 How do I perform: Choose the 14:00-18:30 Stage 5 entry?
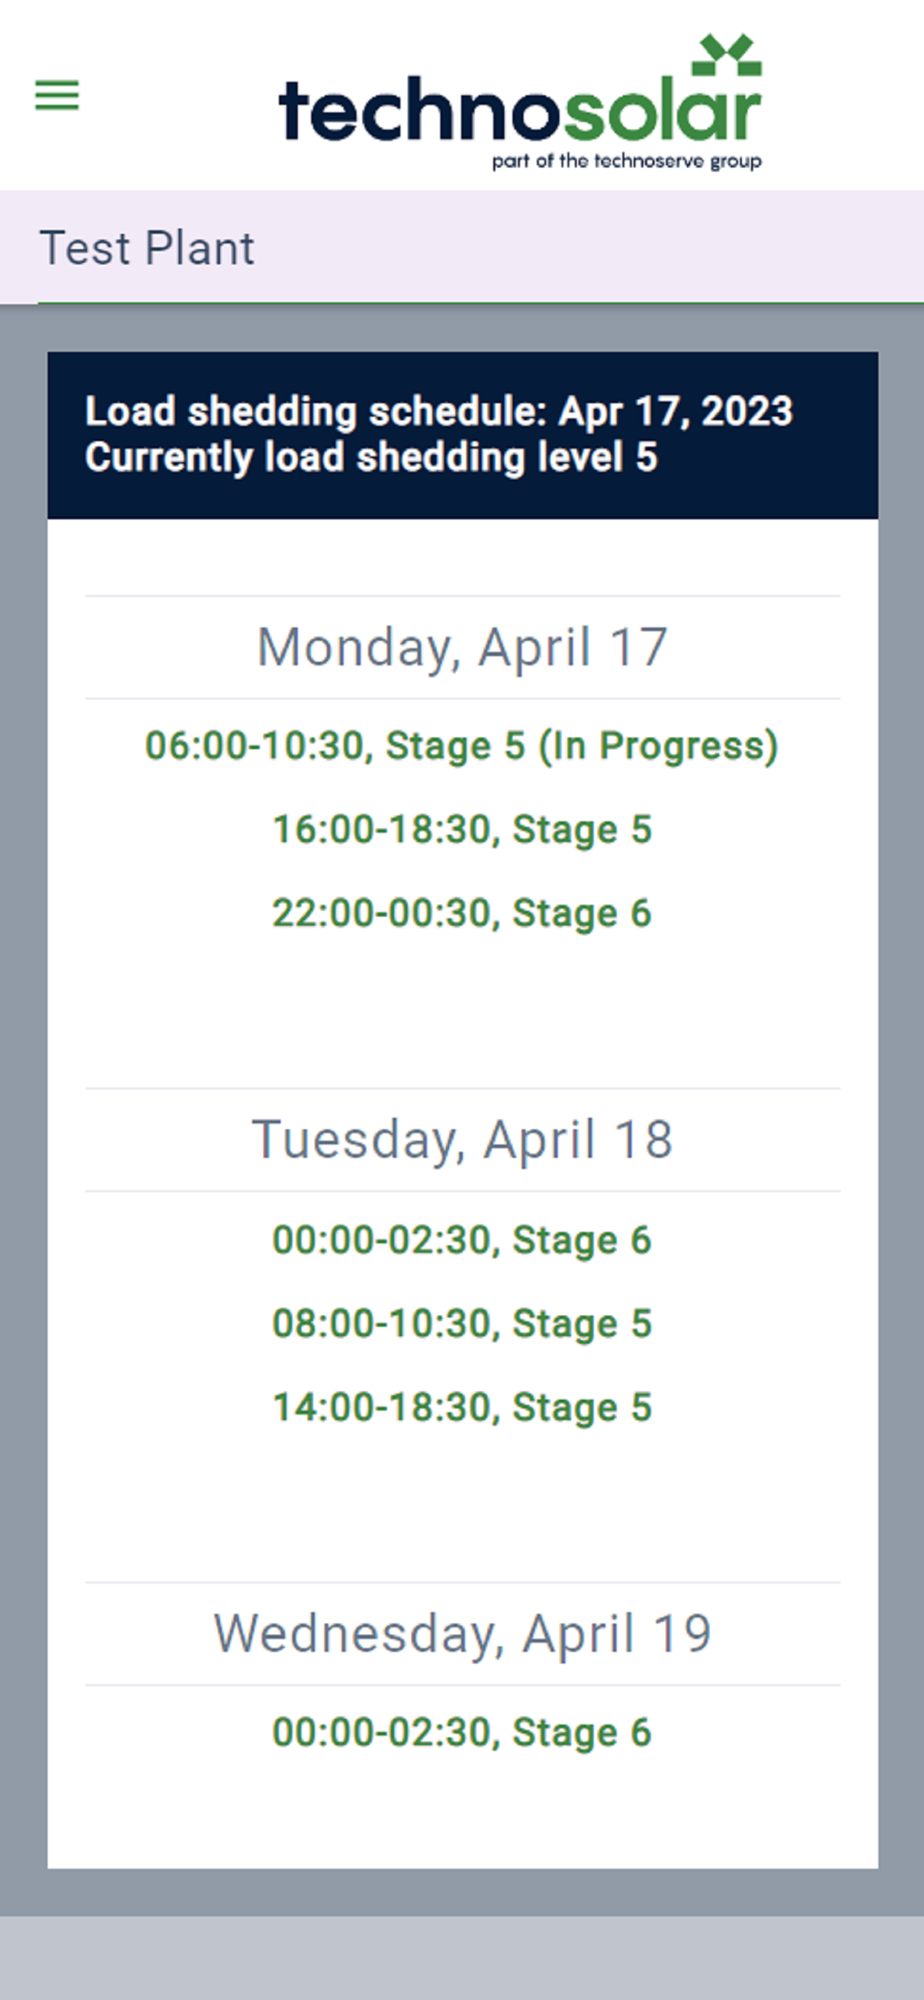(462, 1407)
